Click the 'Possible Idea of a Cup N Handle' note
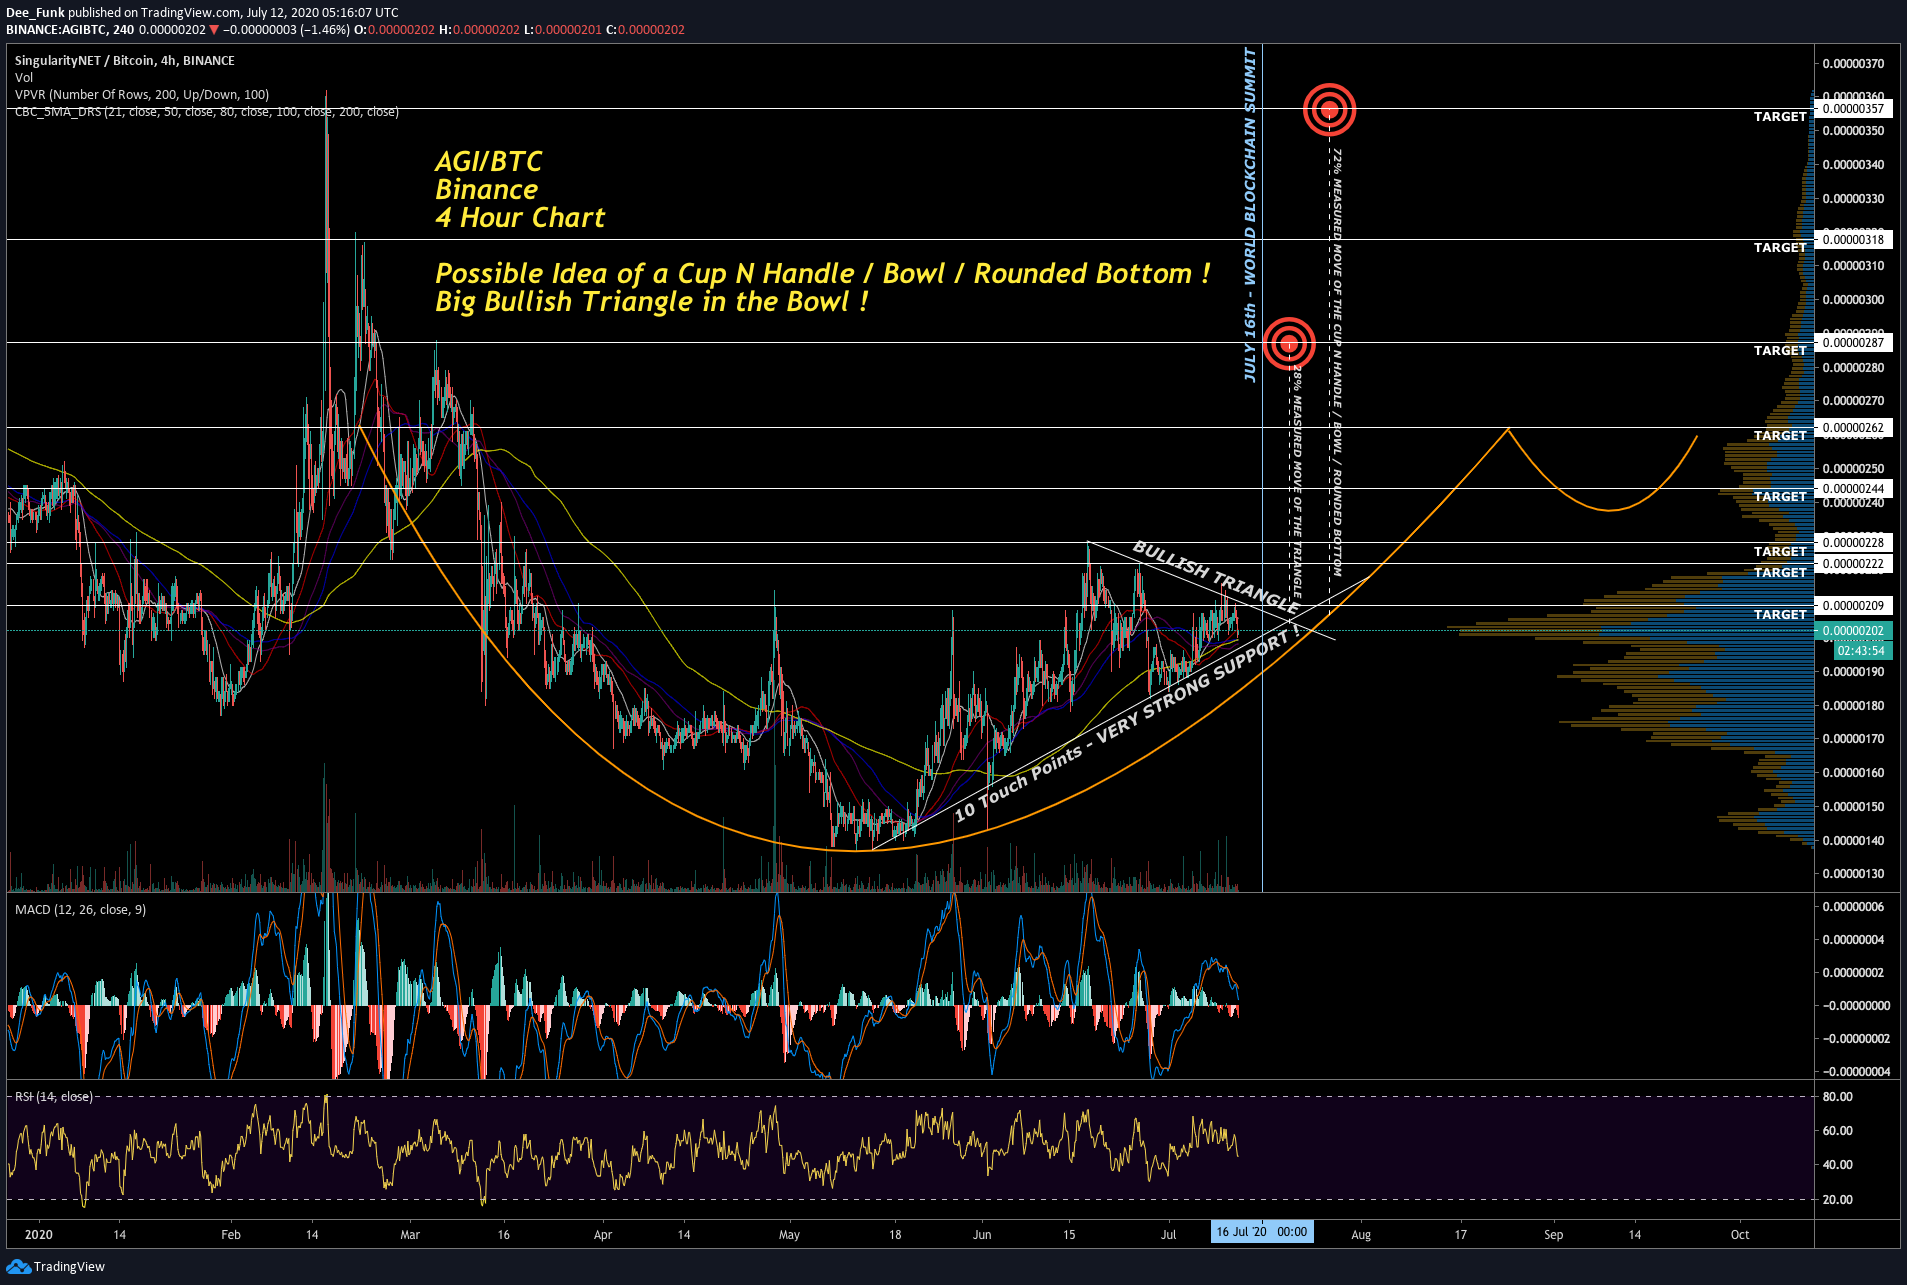 click(822, 273)
